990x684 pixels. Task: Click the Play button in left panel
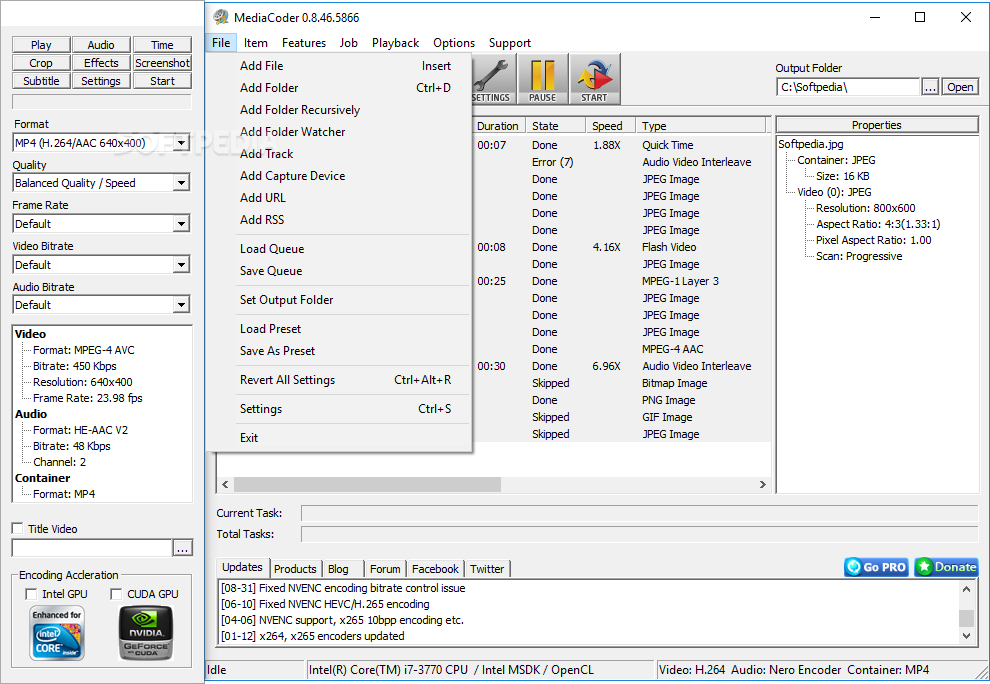[x=41, y=45]
